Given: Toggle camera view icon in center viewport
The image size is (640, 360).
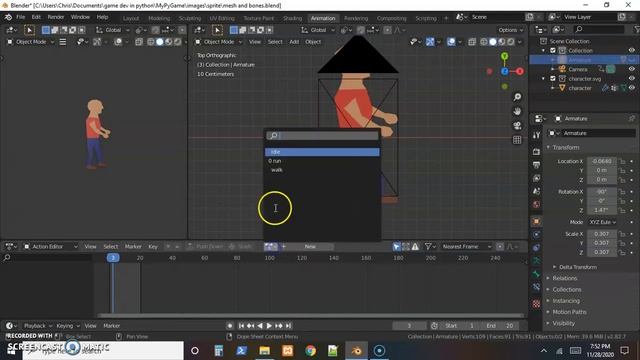Looking at the screenshot, I should 517,125.
